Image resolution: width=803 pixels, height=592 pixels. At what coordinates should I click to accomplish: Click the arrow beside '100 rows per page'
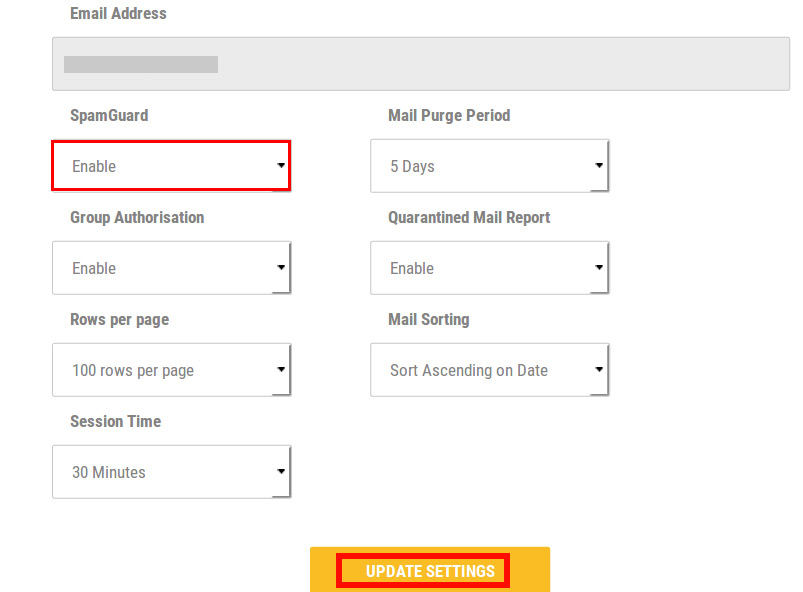coord(281,369)
